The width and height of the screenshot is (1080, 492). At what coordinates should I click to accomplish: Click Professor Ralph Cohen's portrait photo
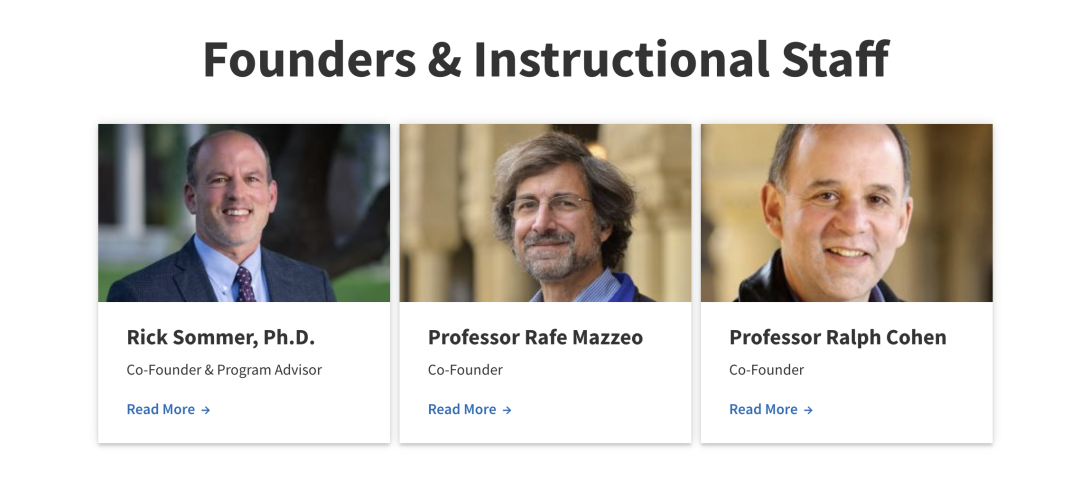(x=846, y=213)
